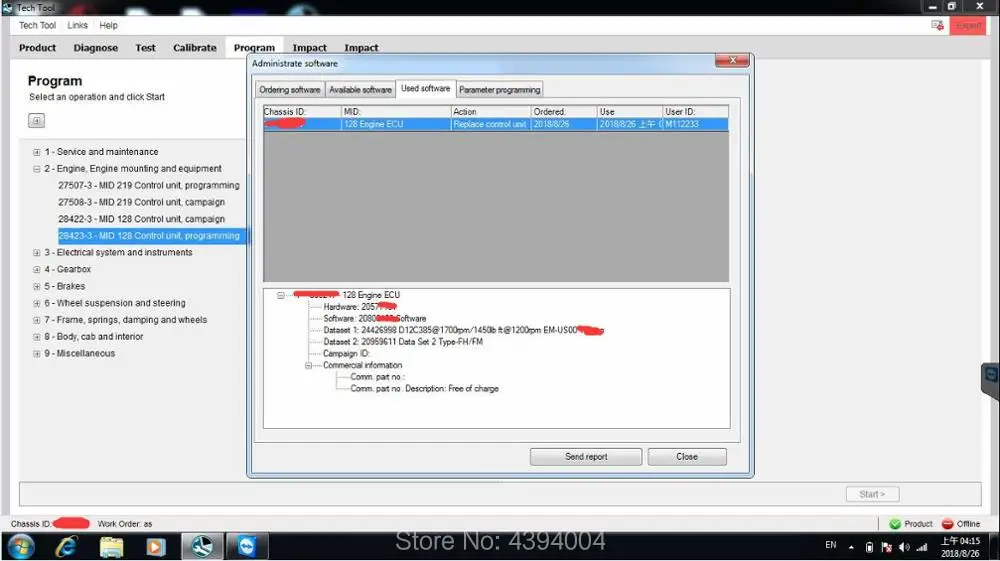Open TeamViewer from the taskbar

246,547
